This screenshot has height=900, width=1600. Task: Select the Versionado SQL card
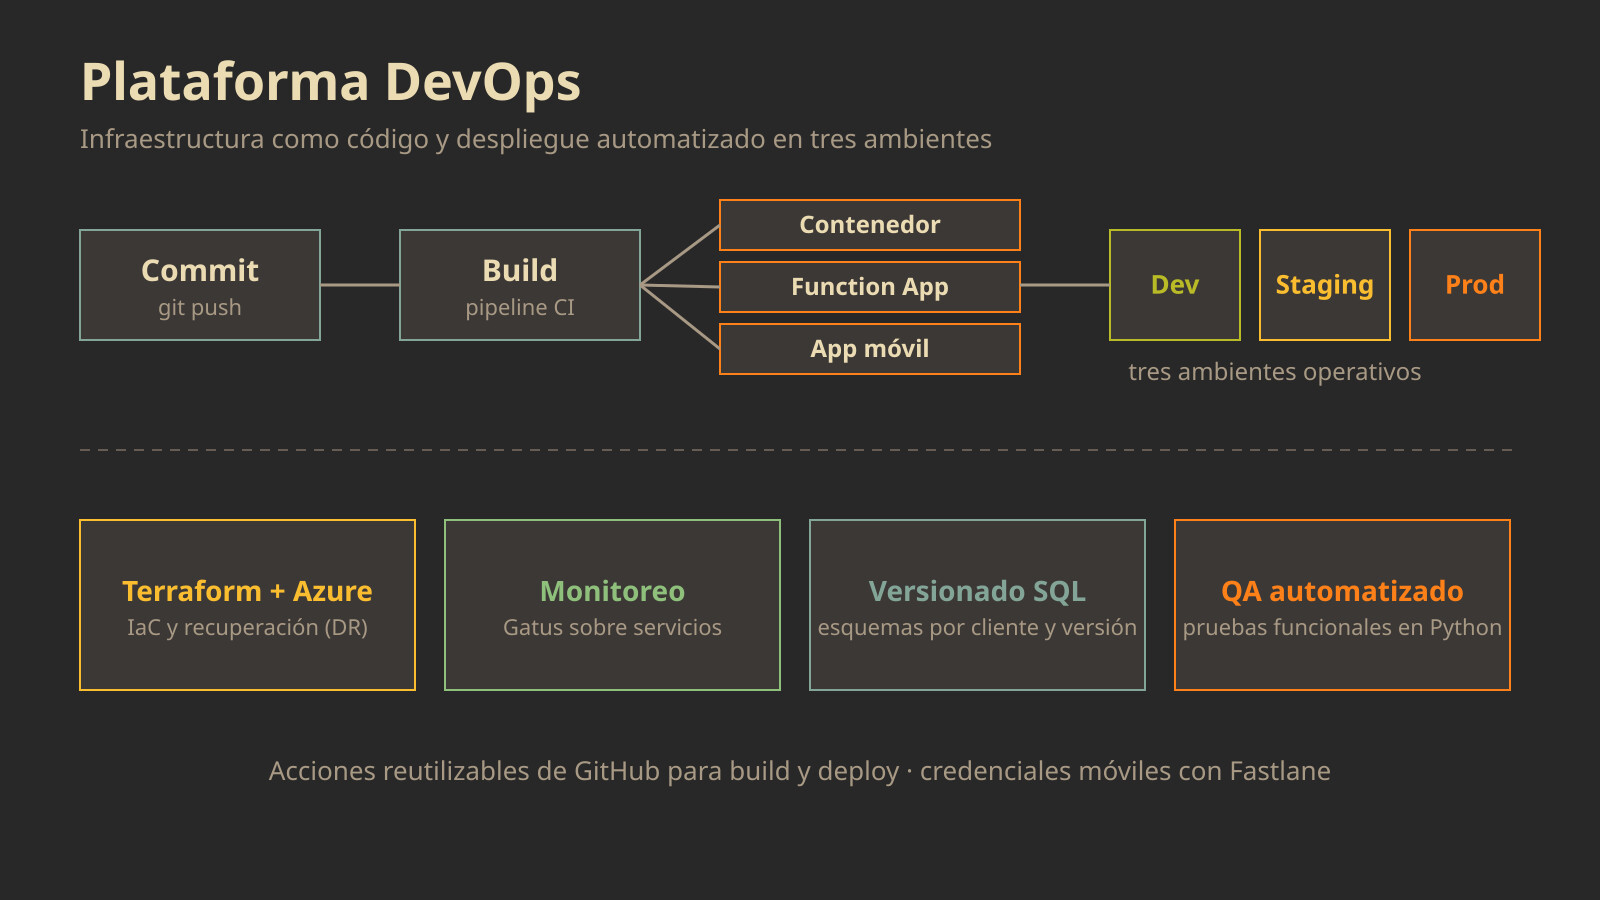977,605
